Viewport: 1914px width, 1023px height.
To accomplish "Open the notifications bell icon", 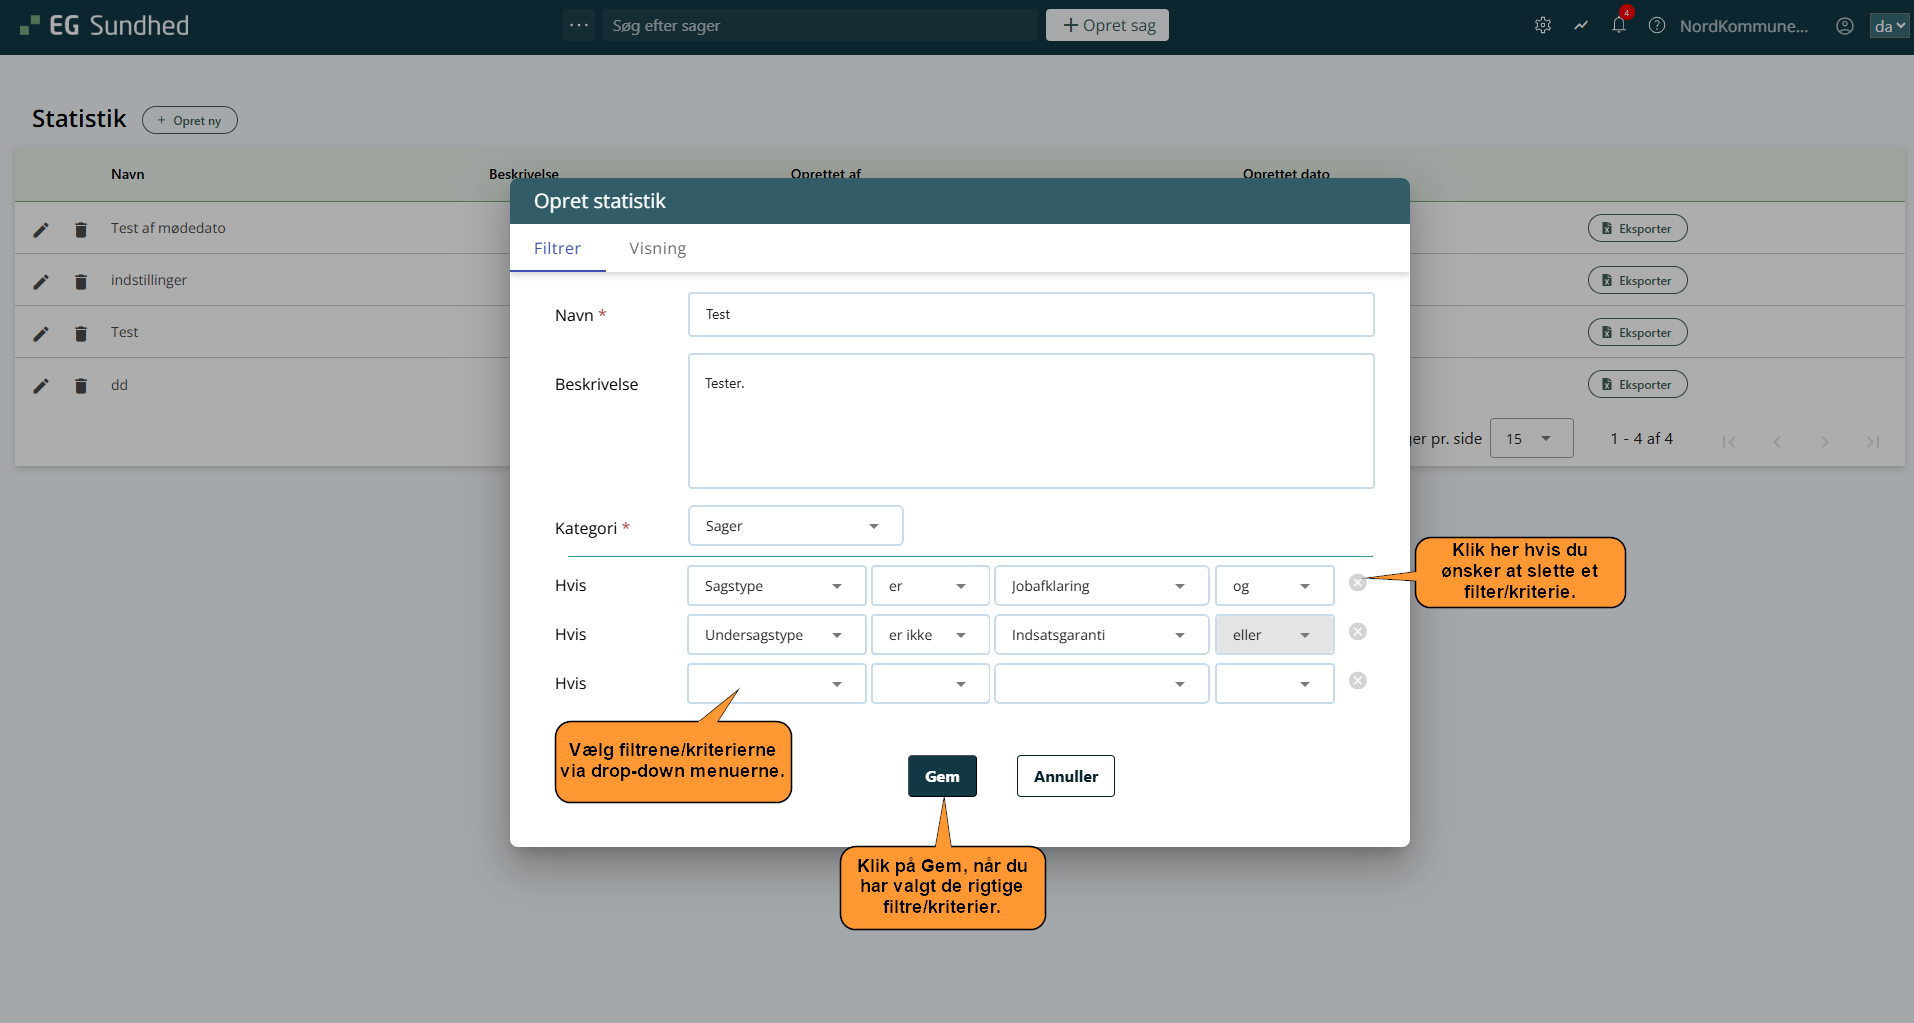I will click(x=1619, y=26).
